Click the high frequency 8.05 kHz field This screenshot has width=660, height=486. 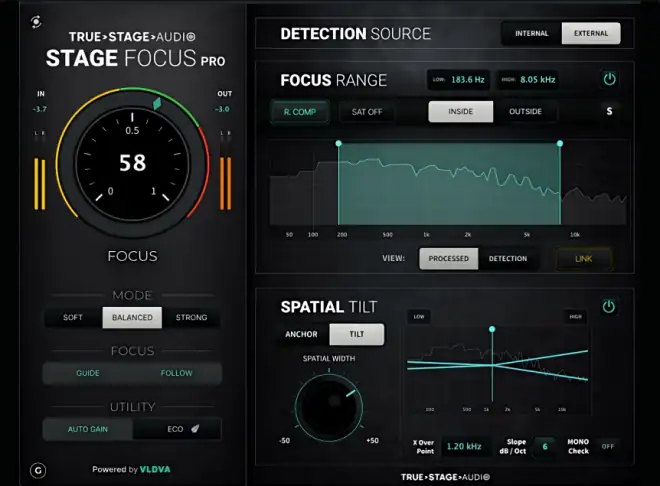tap(527, 80)
